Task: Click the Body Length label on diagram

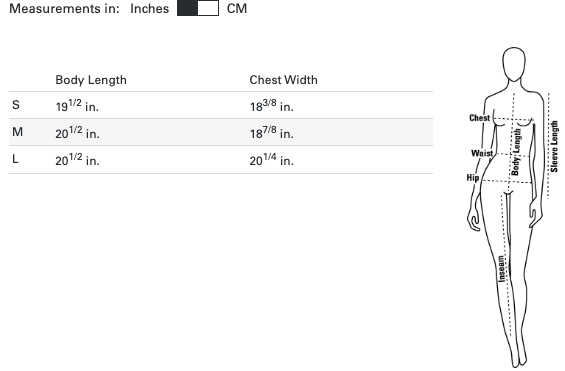Action: pos(516,152)
